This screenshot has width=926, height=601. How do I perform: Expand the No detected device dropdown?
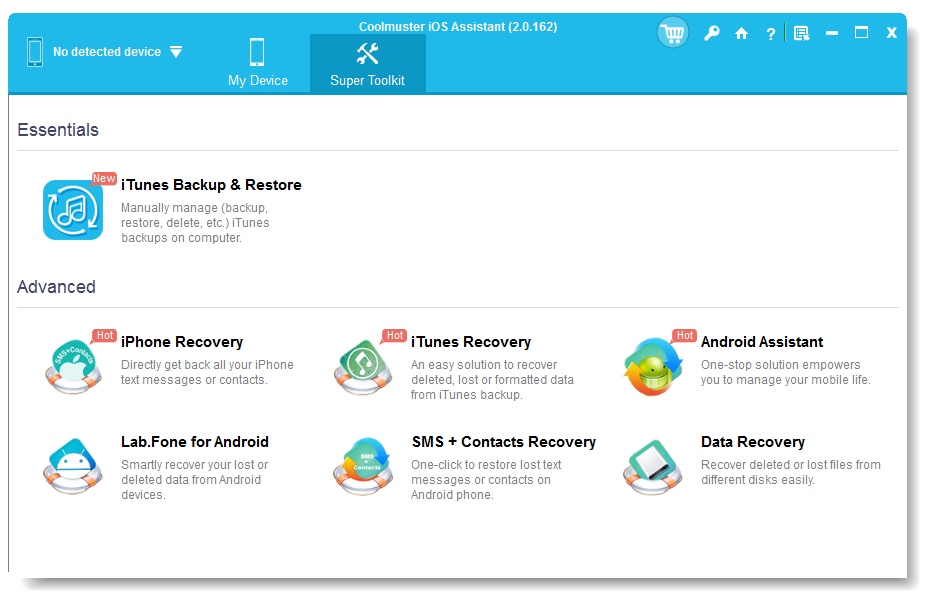point(176,52)
